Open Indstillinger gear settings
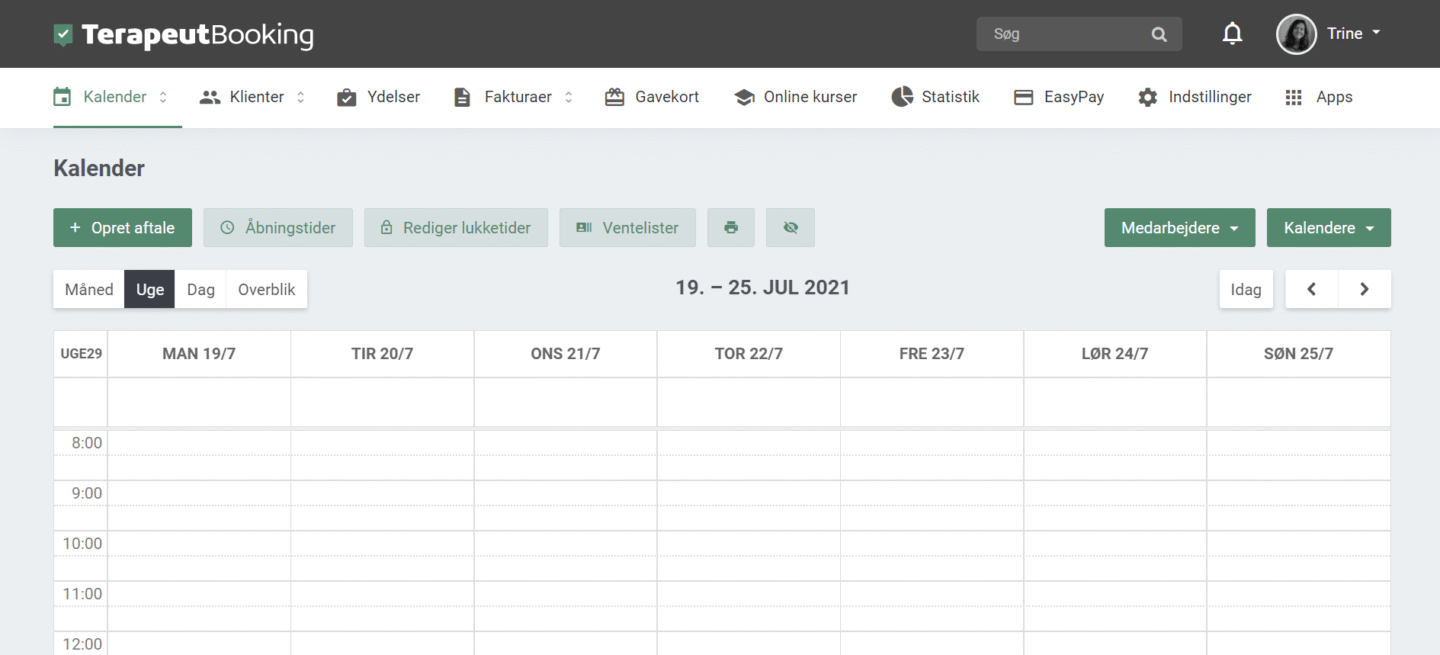Screen dimensions: 1440x655 pos(1194,97)
